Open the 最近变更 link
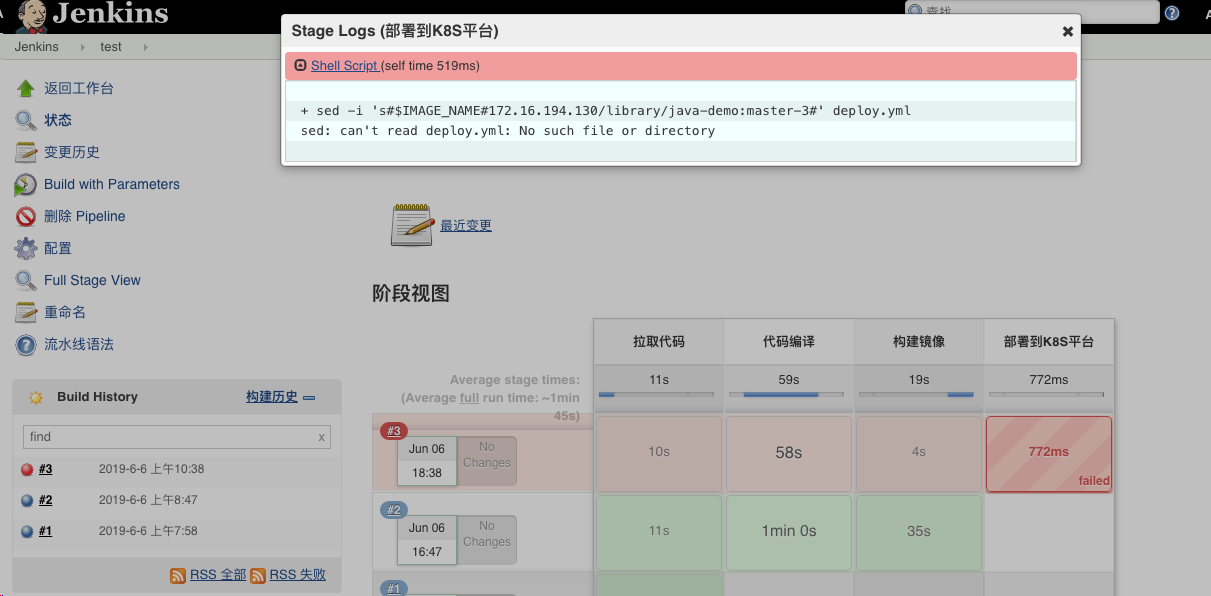The height and width of the screenshot is (596, 1211). tap(465, 225)
